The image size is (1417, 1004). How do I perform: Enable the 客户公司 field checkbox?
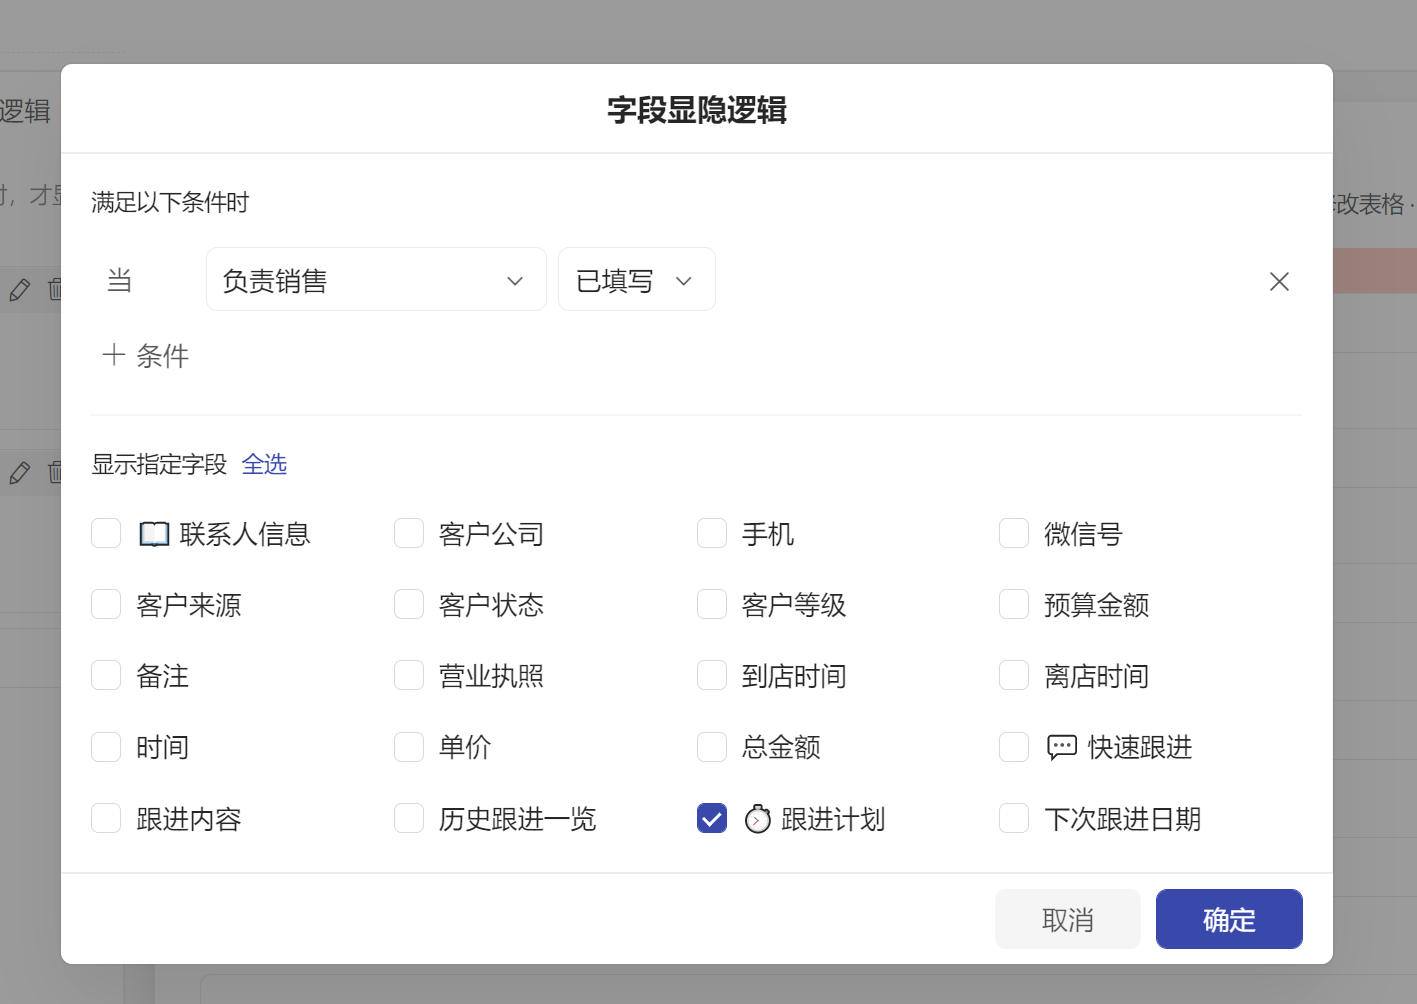[409, 533]
